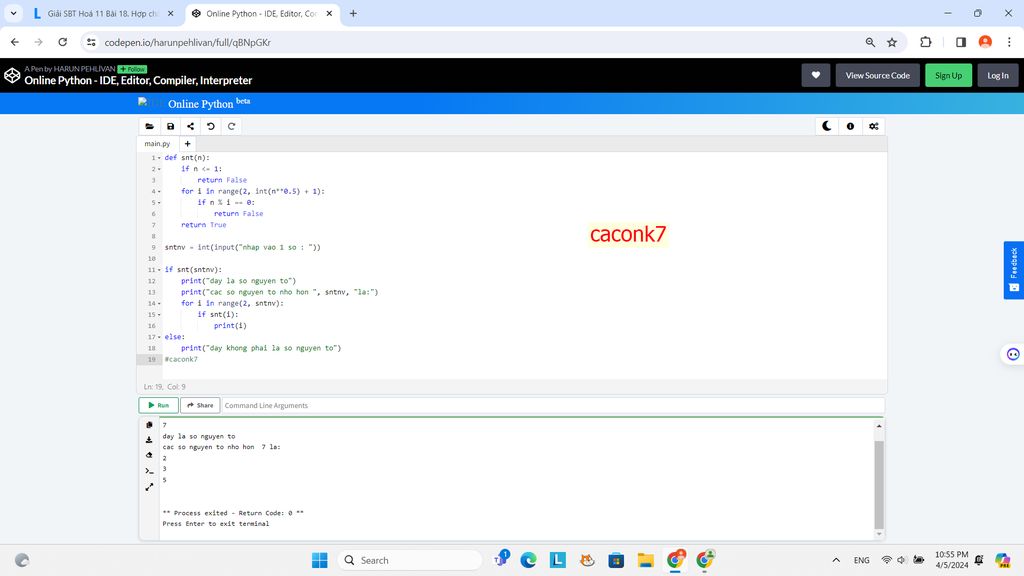Collapse the if block at line 2

[x=159, y=169]
